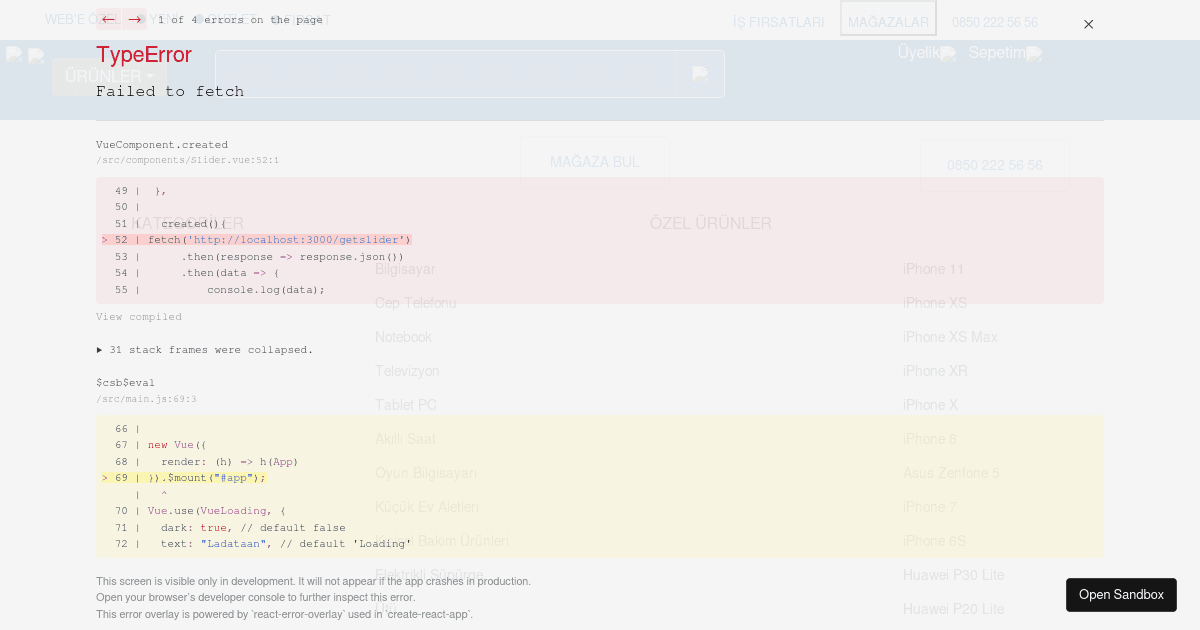Expand the 31 collapsed stack frames
Screen dimensions: 1200x630
pyautogui.click(x=205, y=350)
